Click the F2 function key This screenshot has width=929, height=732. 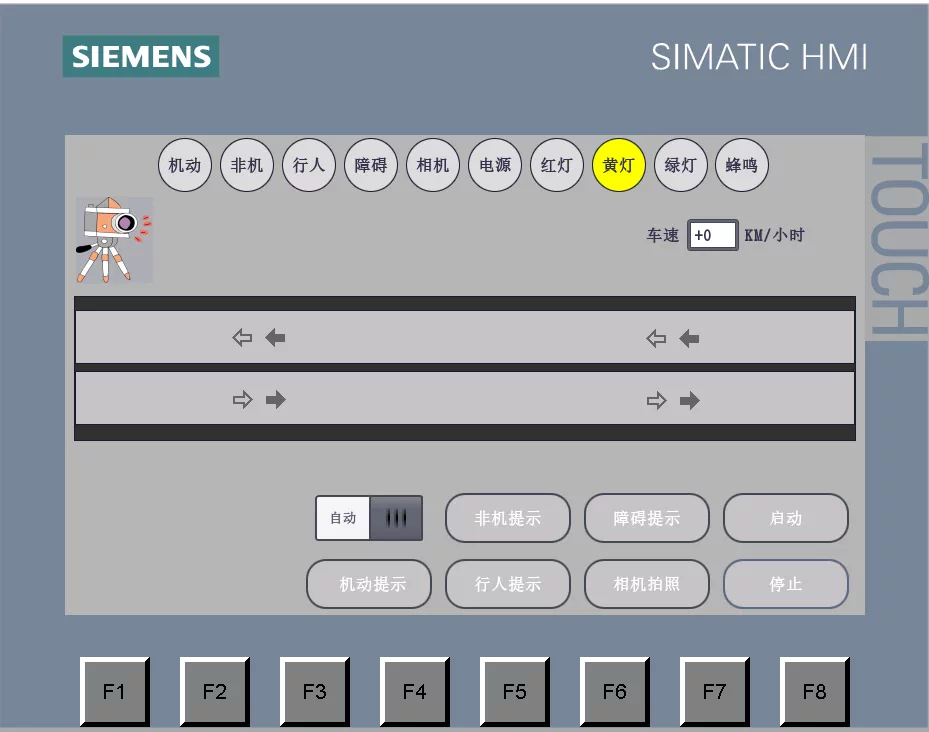point(214,691)
